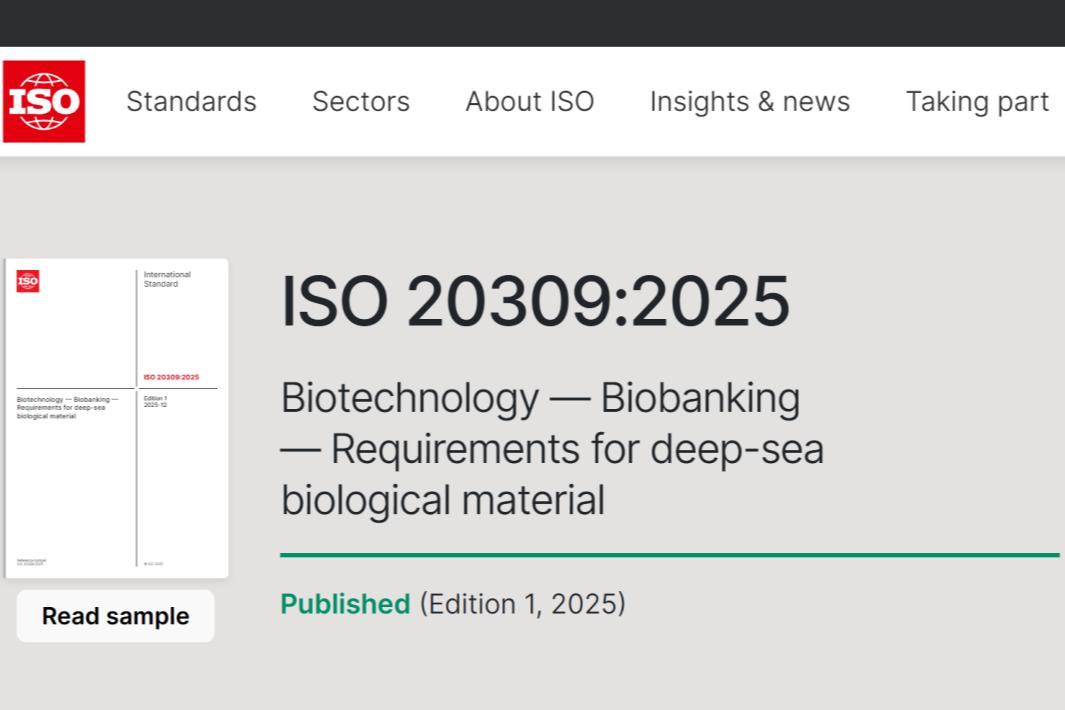The image size is (1065, 710).
Task: Click the (Edition 1, 2025) text
Action: [x=522, y=604]
